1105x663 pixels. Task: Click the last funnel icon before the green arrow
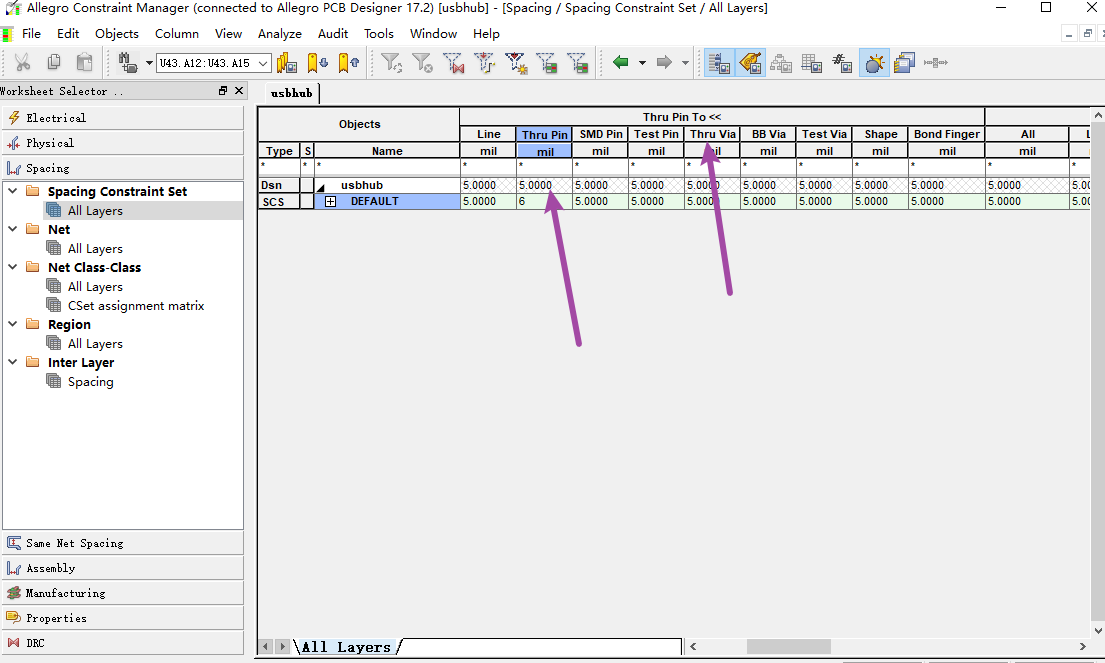point(578,63)
